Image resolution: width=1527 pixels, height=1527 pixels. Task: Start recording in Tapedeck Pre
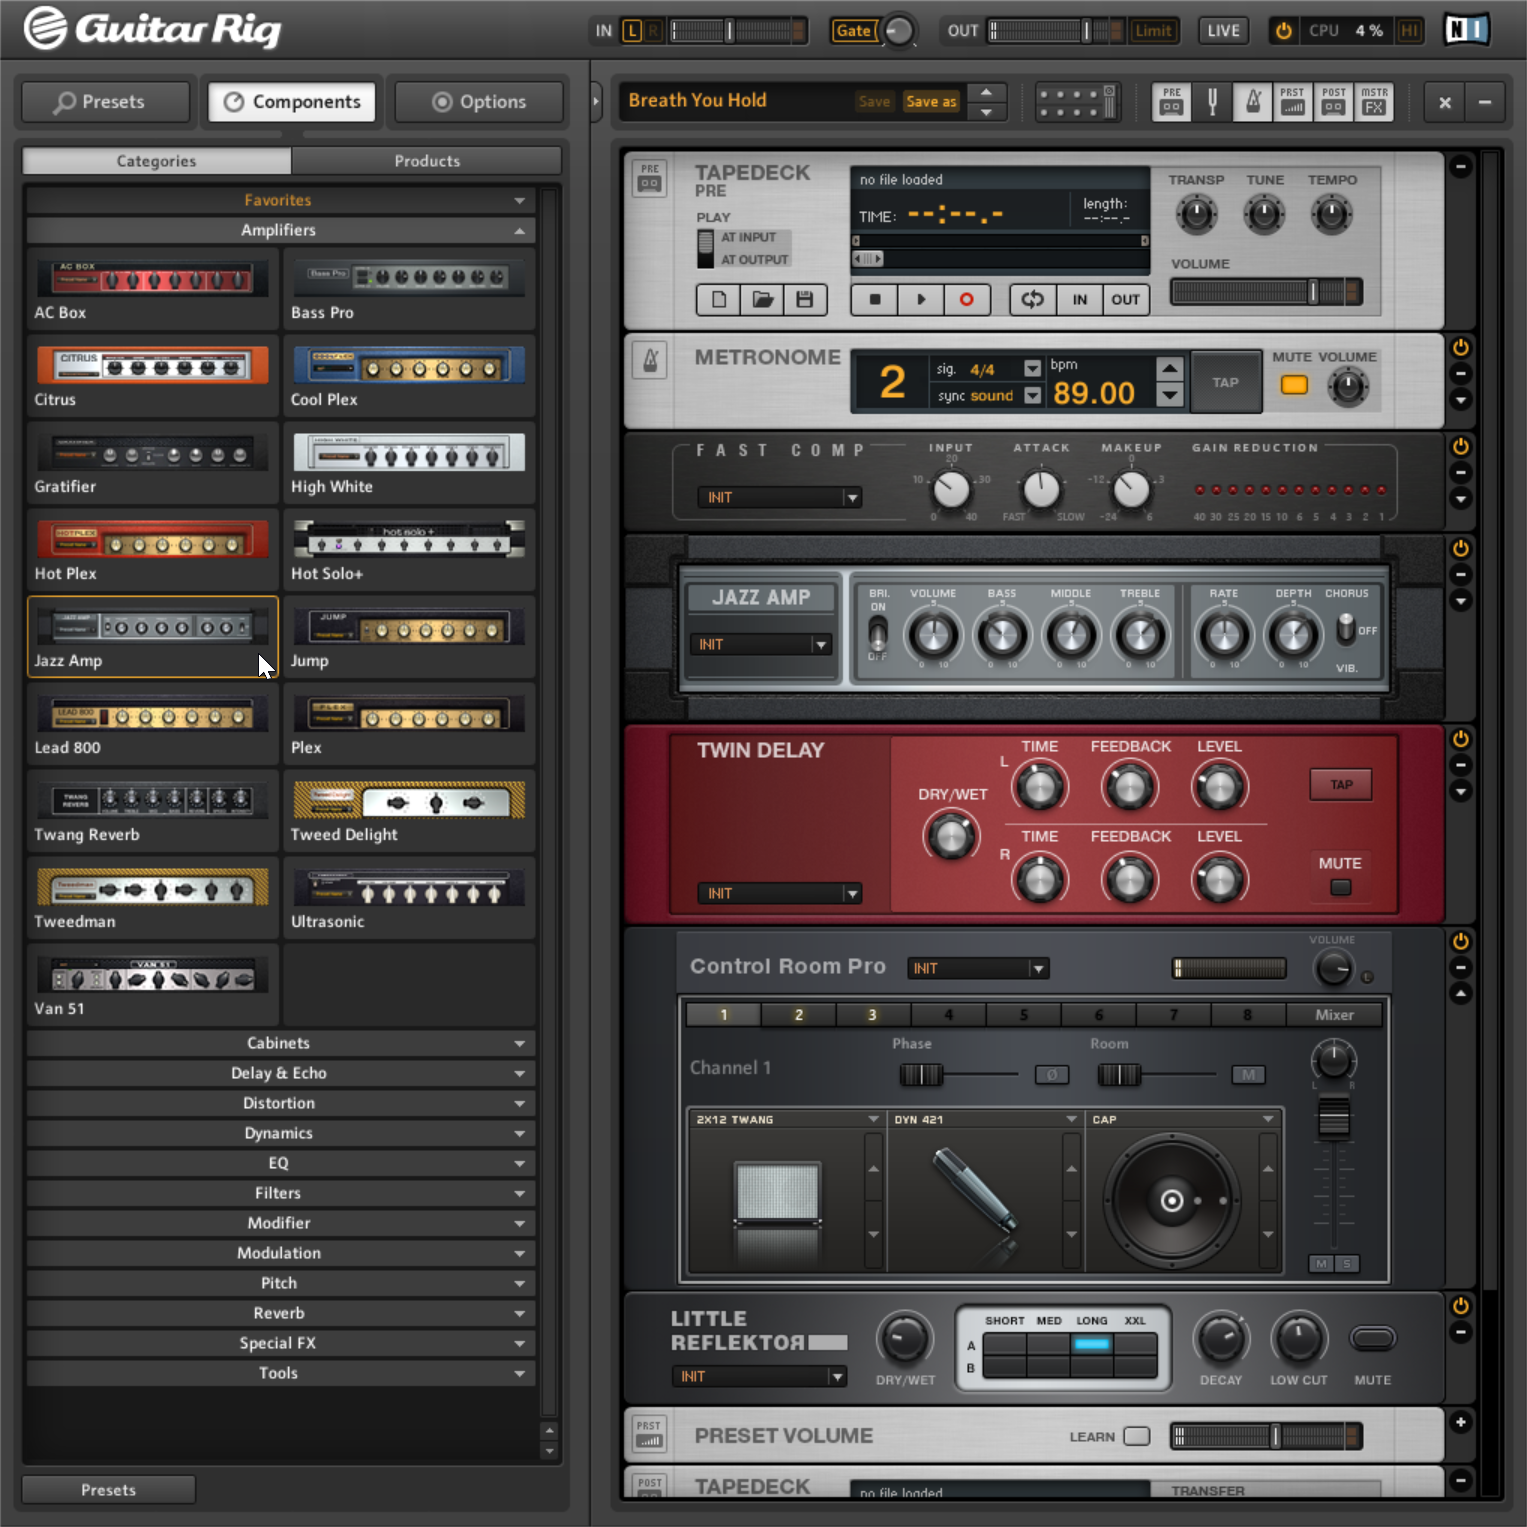tap(966, 299)
